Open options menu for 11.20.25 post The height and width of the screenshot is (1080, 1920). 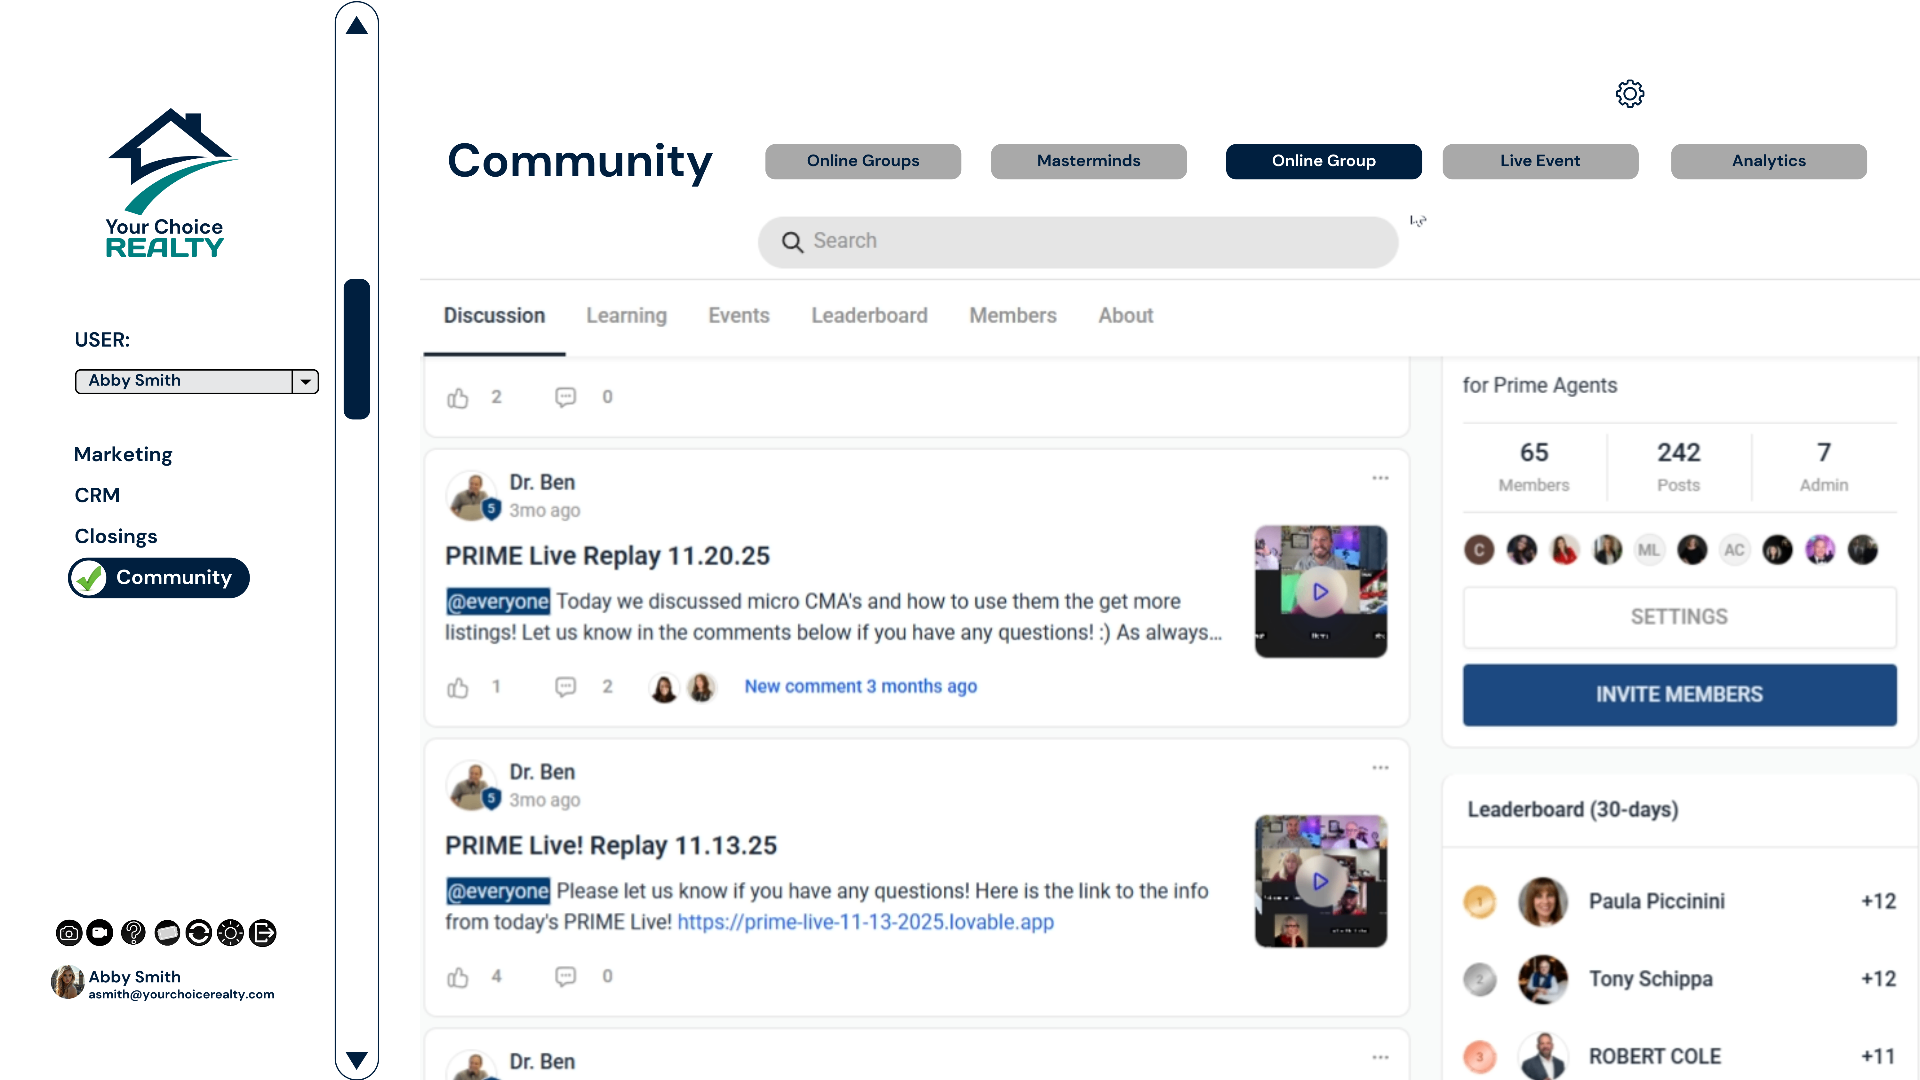tap(1380, 478)
